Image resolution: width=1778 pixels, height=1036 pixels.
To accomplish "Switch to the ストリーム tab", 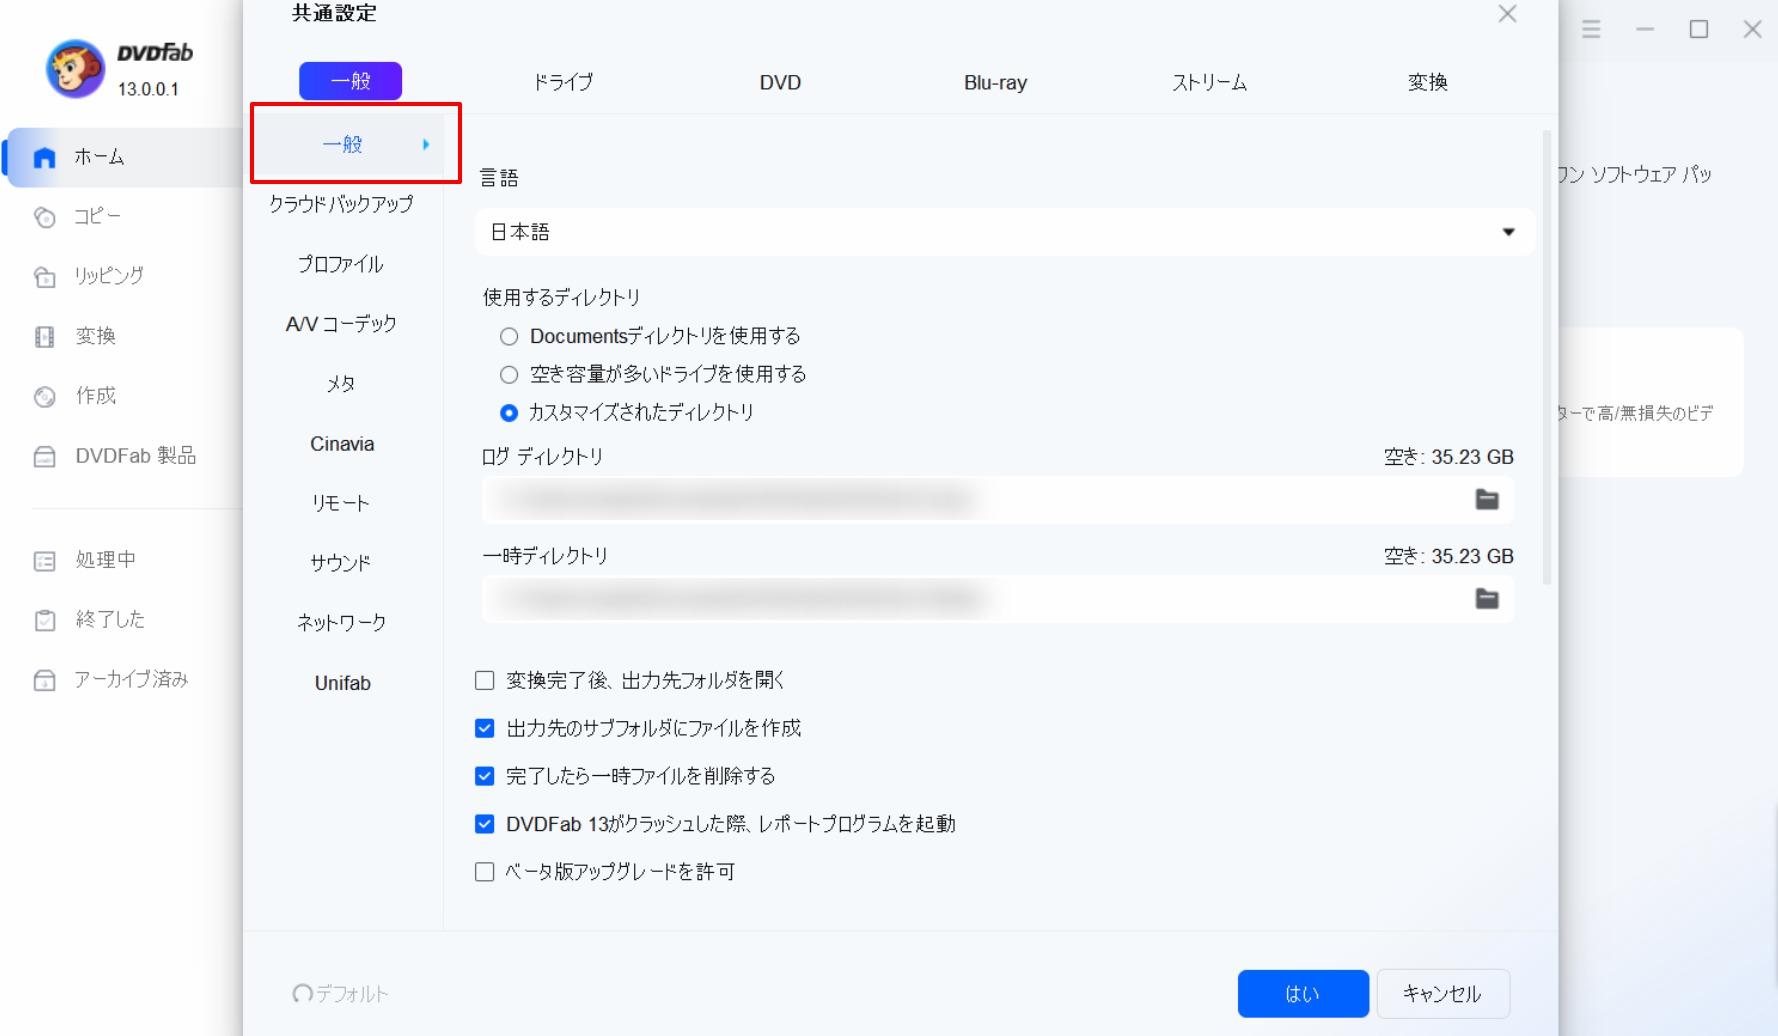I will 1209,82.
